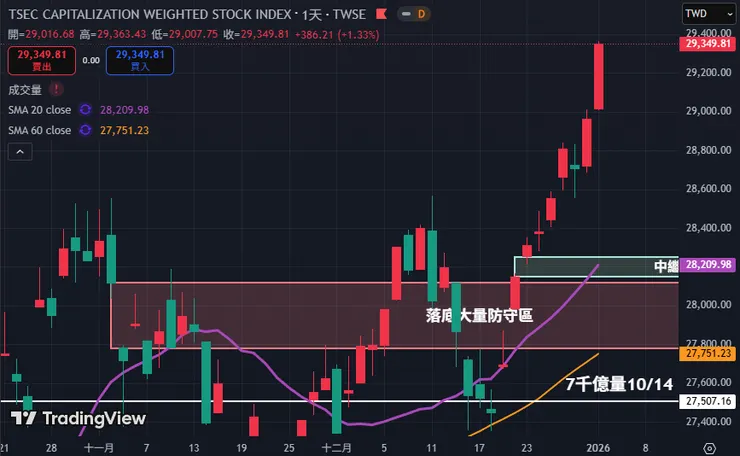Select the SMA 20 close indicator label

(x=40, y=110)
